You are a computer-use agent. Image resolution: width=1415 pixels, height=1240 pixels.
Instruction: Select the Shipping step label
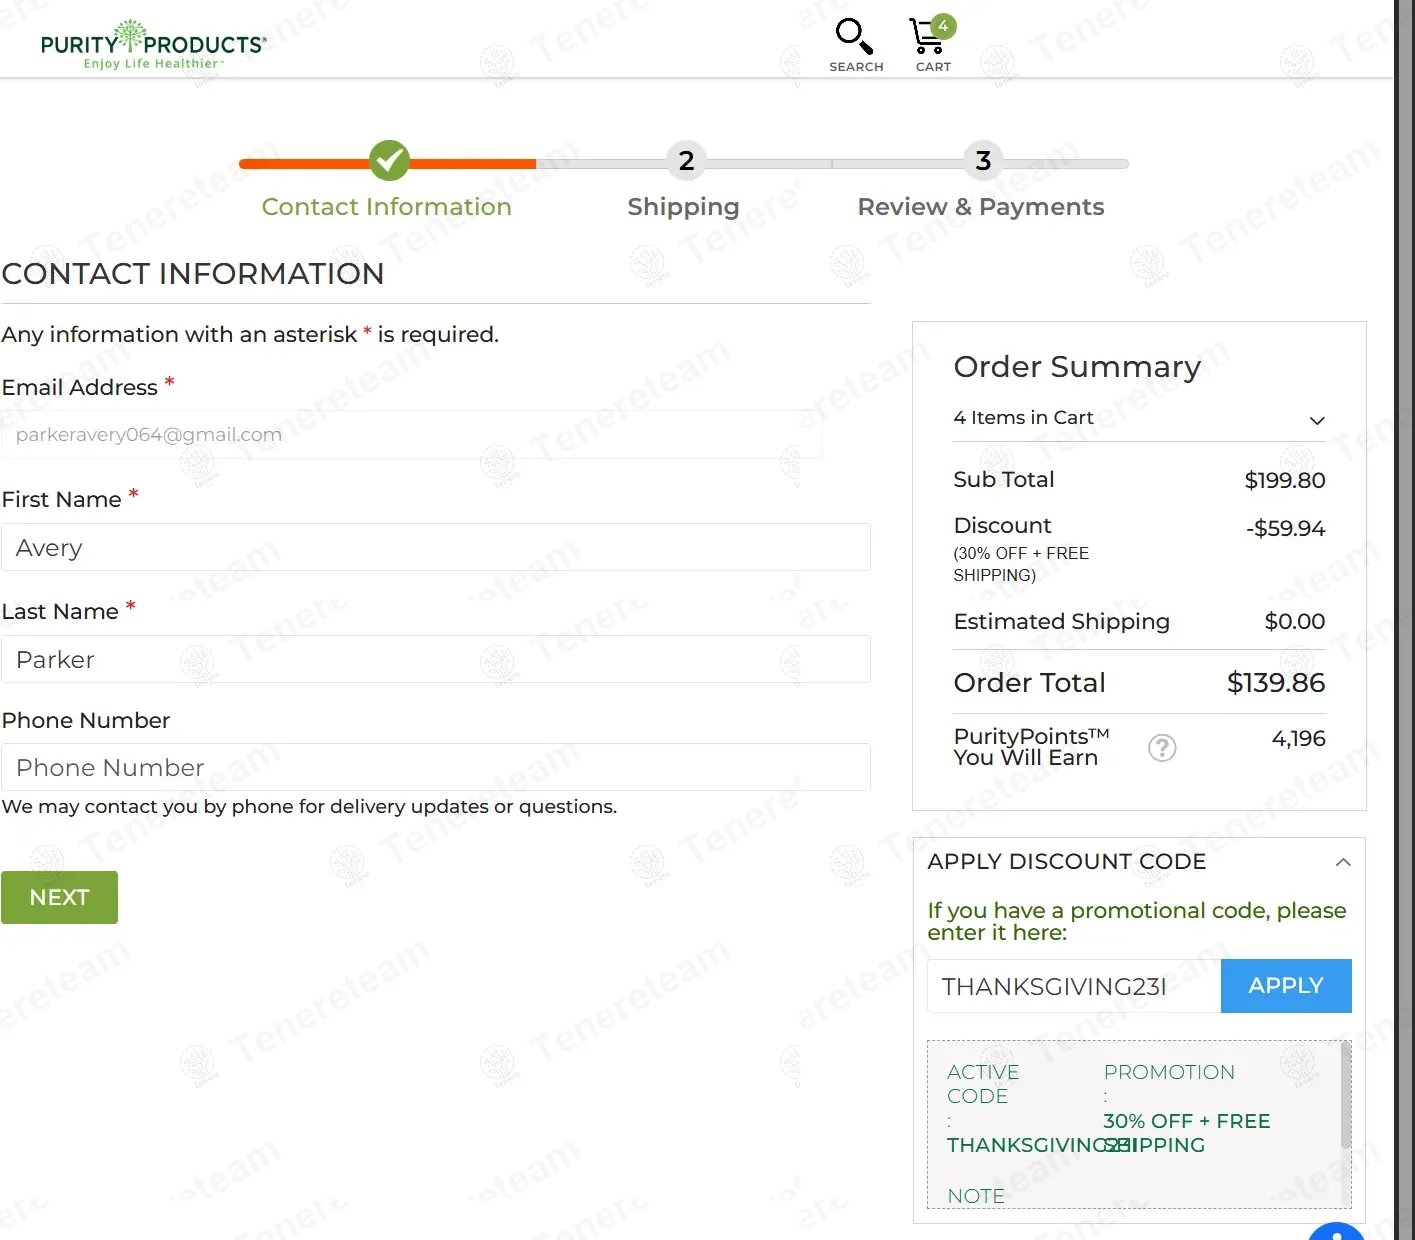pyautogui.click(x=683, y=207)
